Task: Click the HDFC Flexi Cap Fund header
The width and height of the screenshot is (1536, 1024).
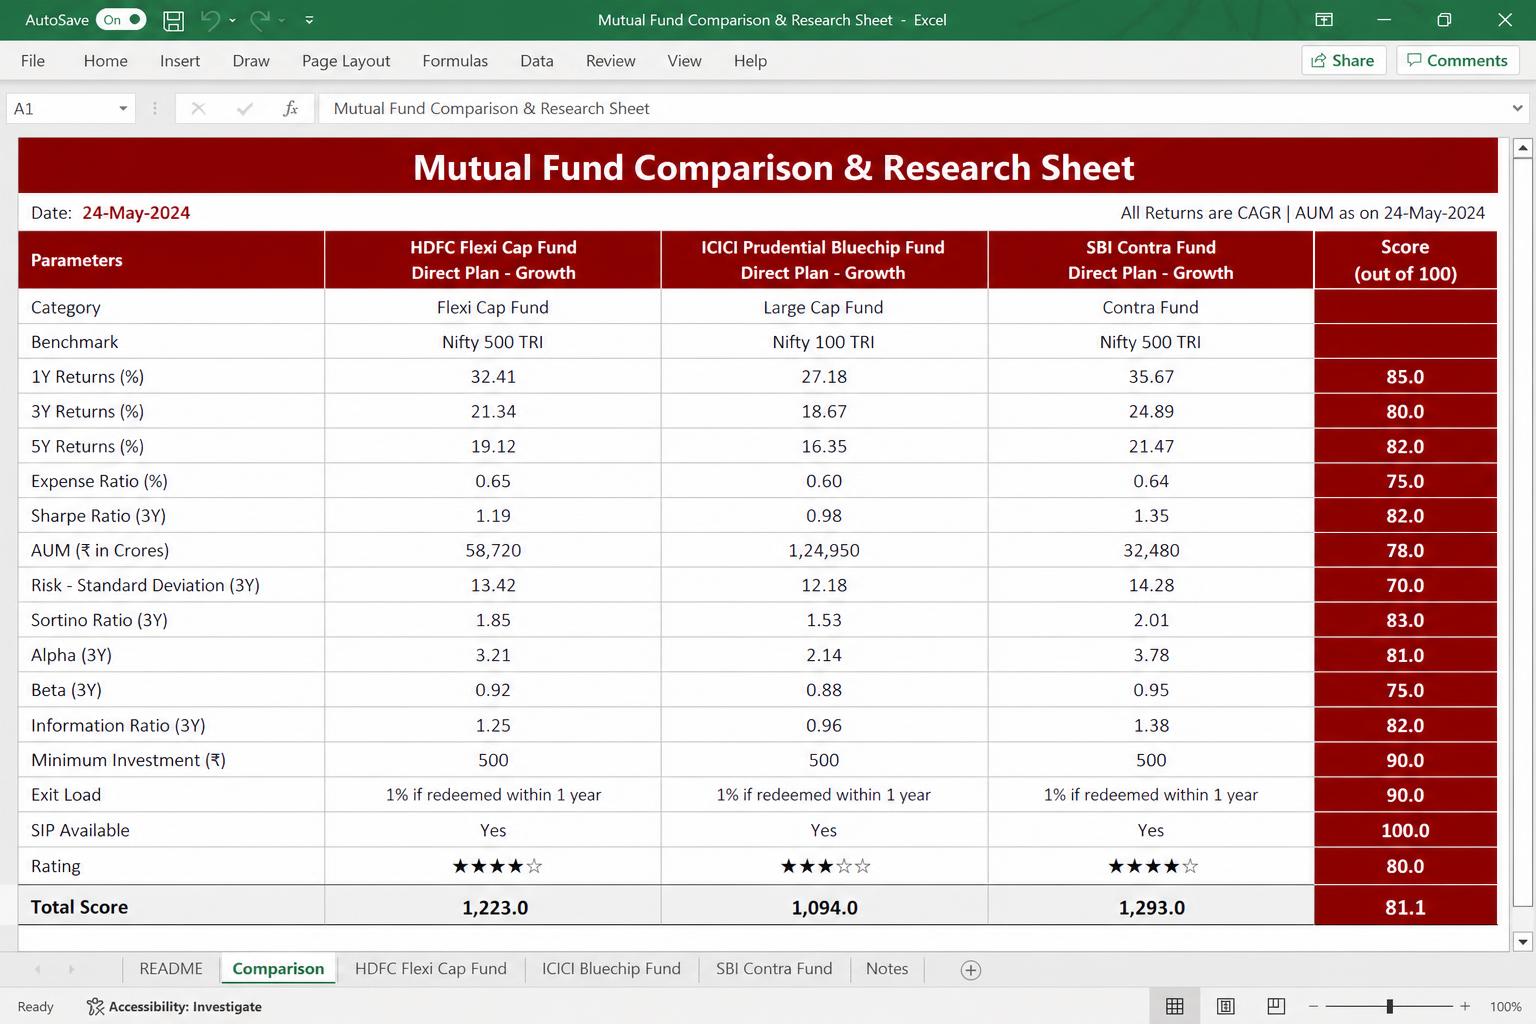Action: (493, 260)
